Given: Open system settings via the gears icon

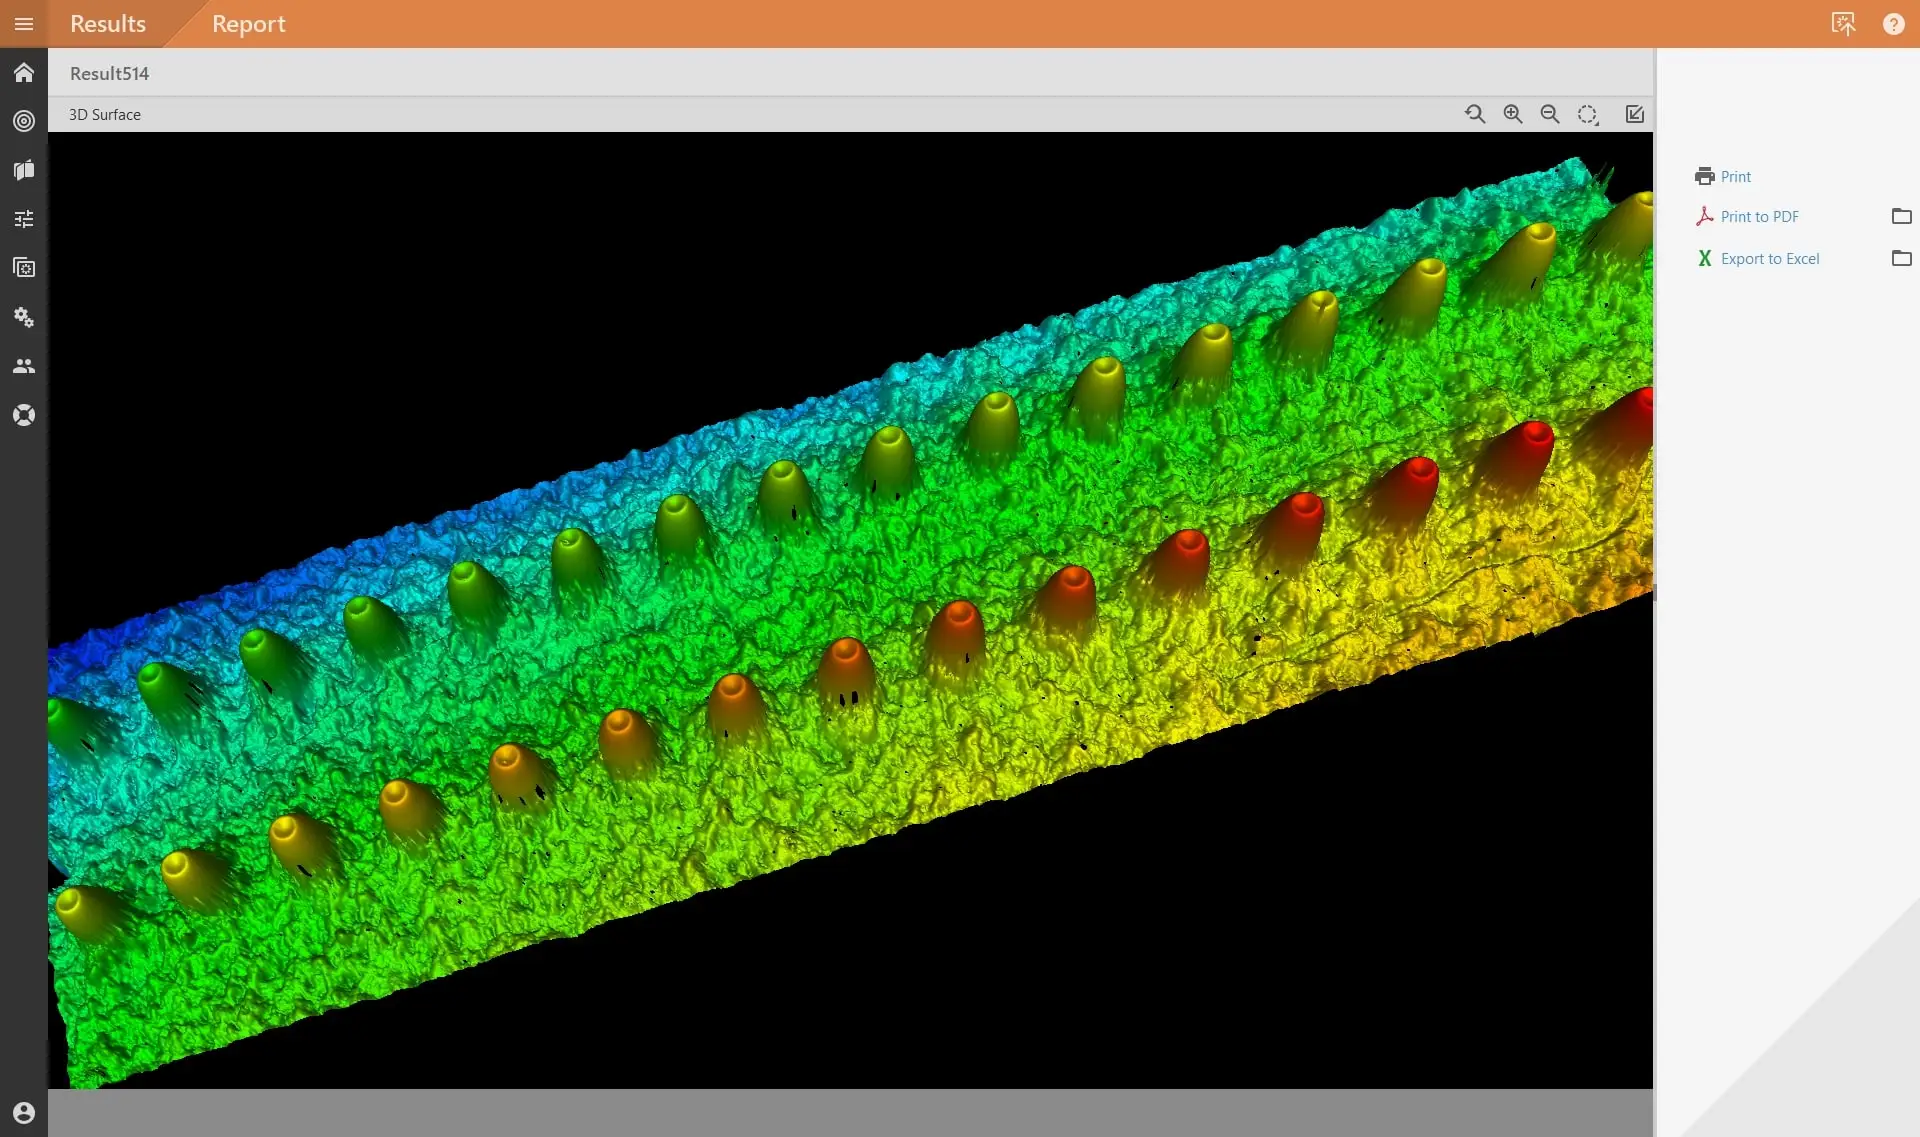Looking at the screenshot, I should pyautogui.click(x=24, y=317).
